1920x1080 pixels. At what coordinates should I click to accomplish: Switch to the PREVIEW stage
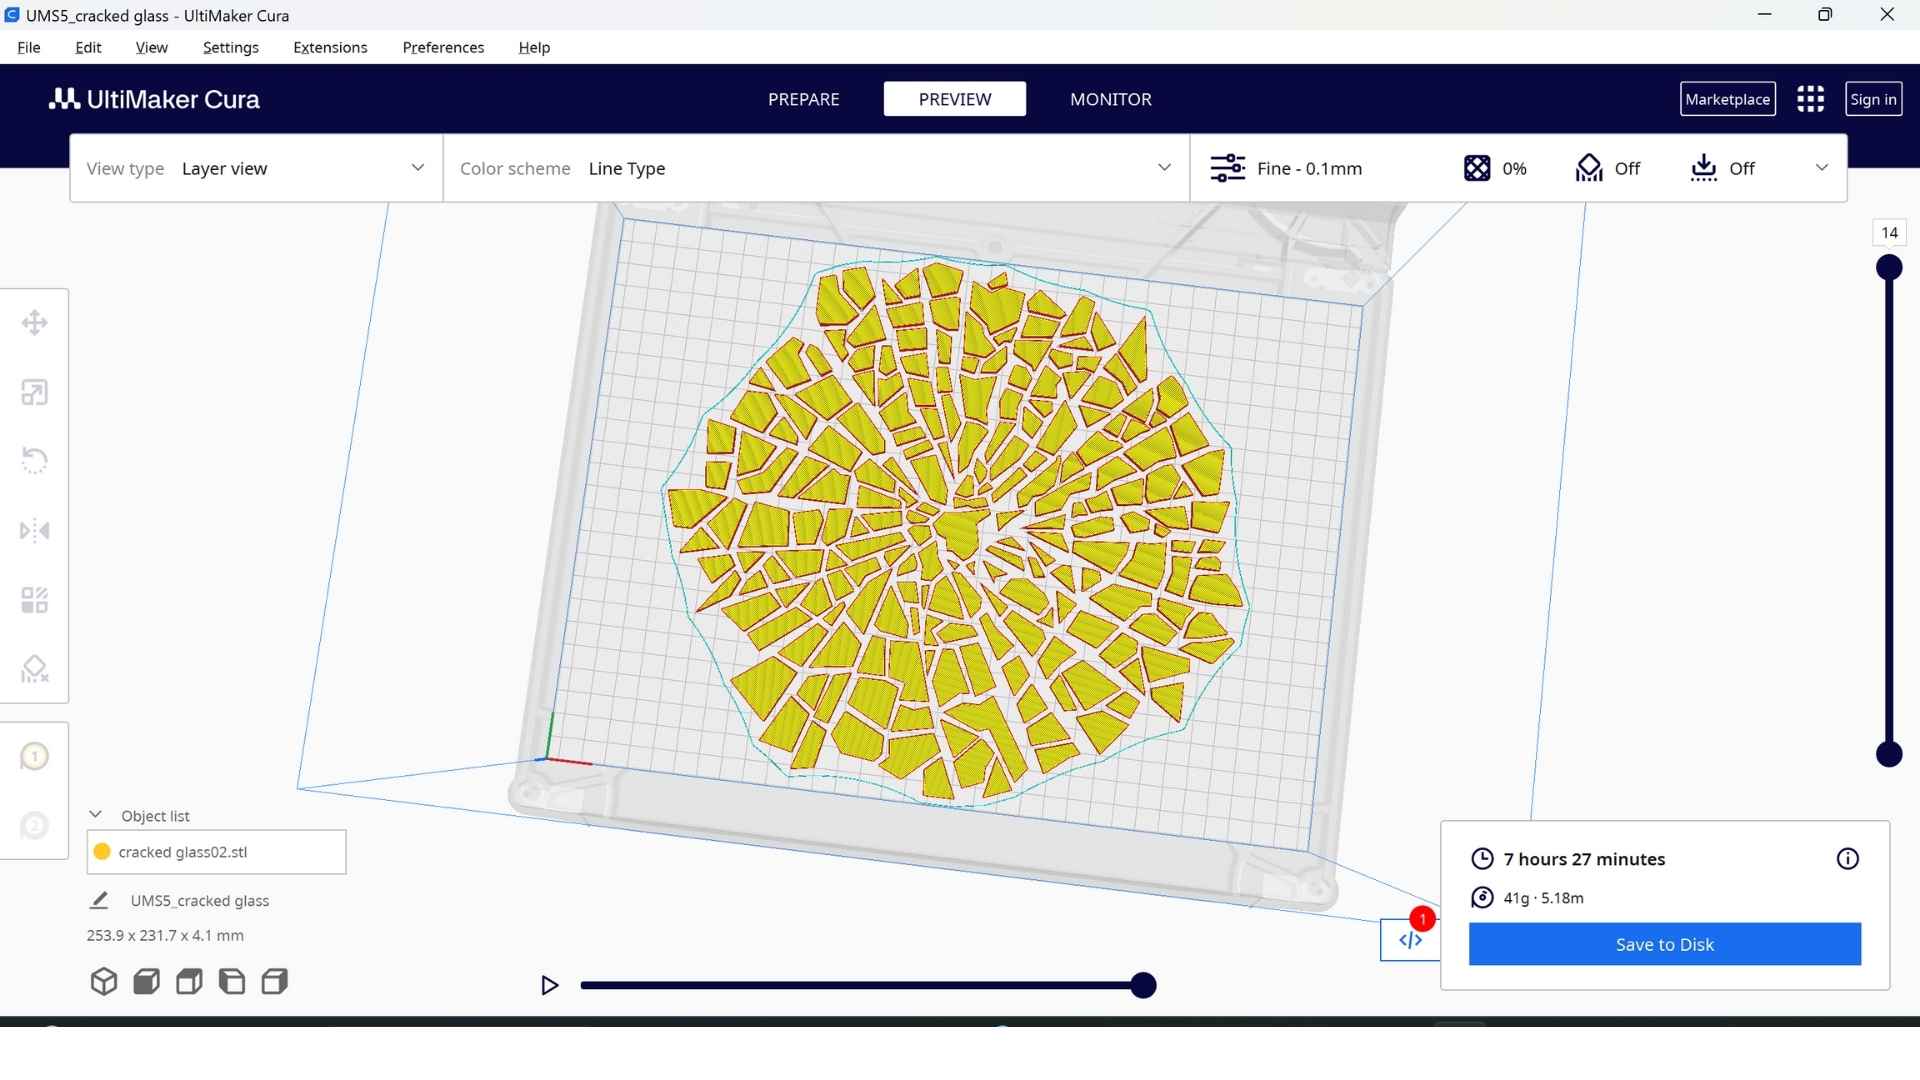click(x=955, y=99)
